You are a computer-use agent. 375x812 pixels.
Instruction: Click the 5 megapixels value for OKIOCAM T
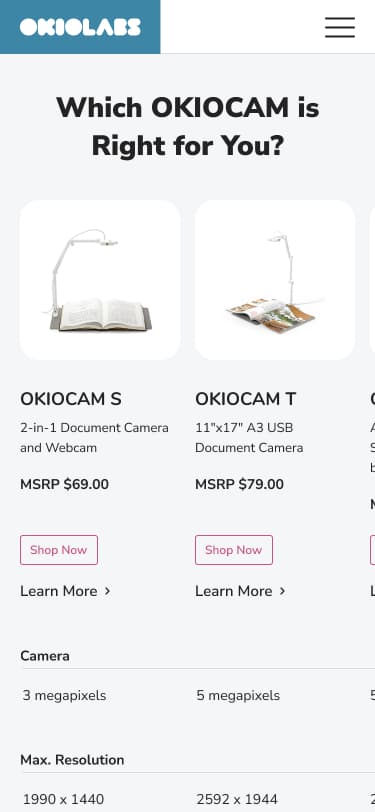click(238, 695)
